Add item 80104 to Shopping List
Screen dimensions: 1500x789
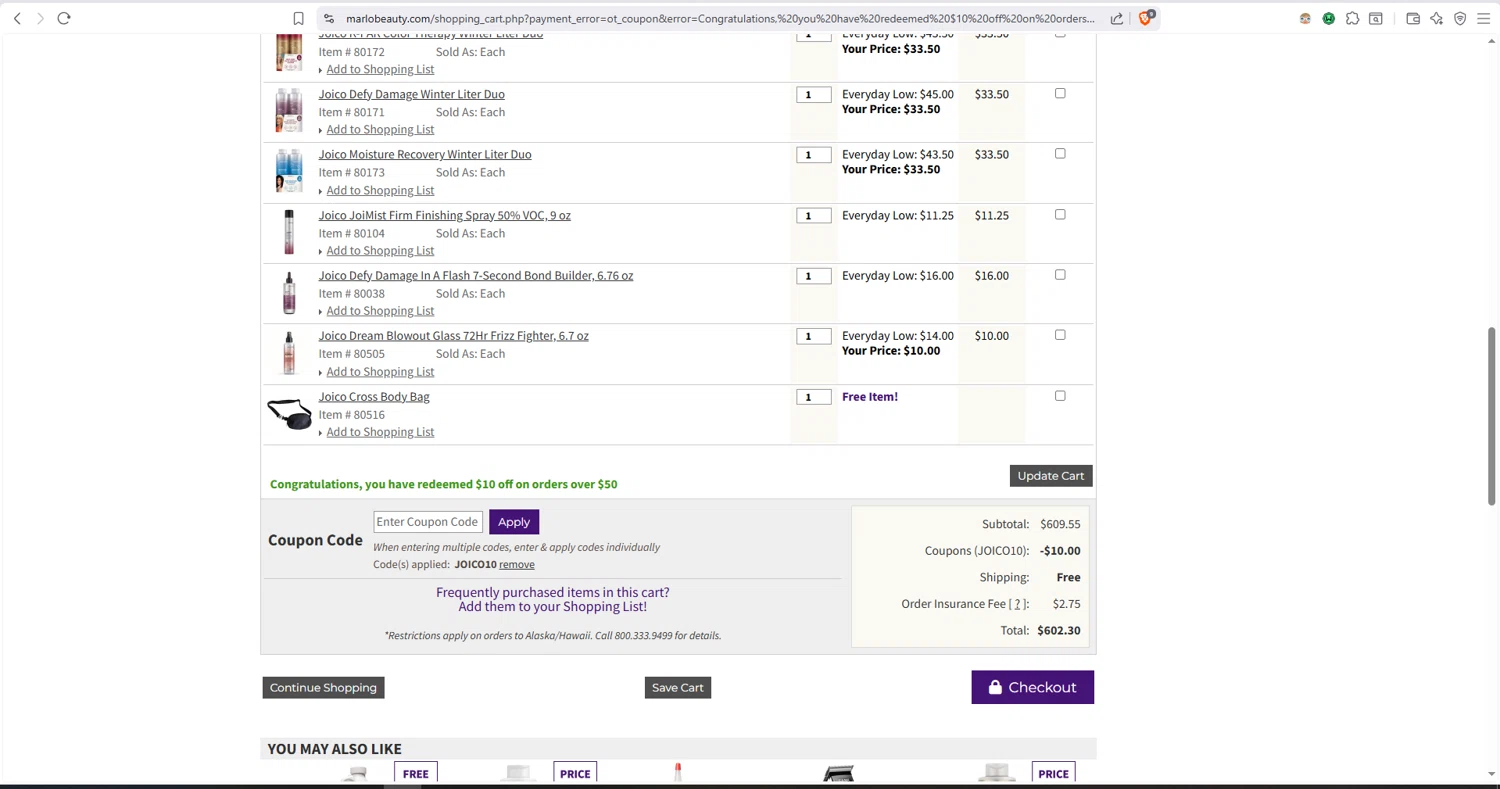pyautogui.click(x=380, y=250)
